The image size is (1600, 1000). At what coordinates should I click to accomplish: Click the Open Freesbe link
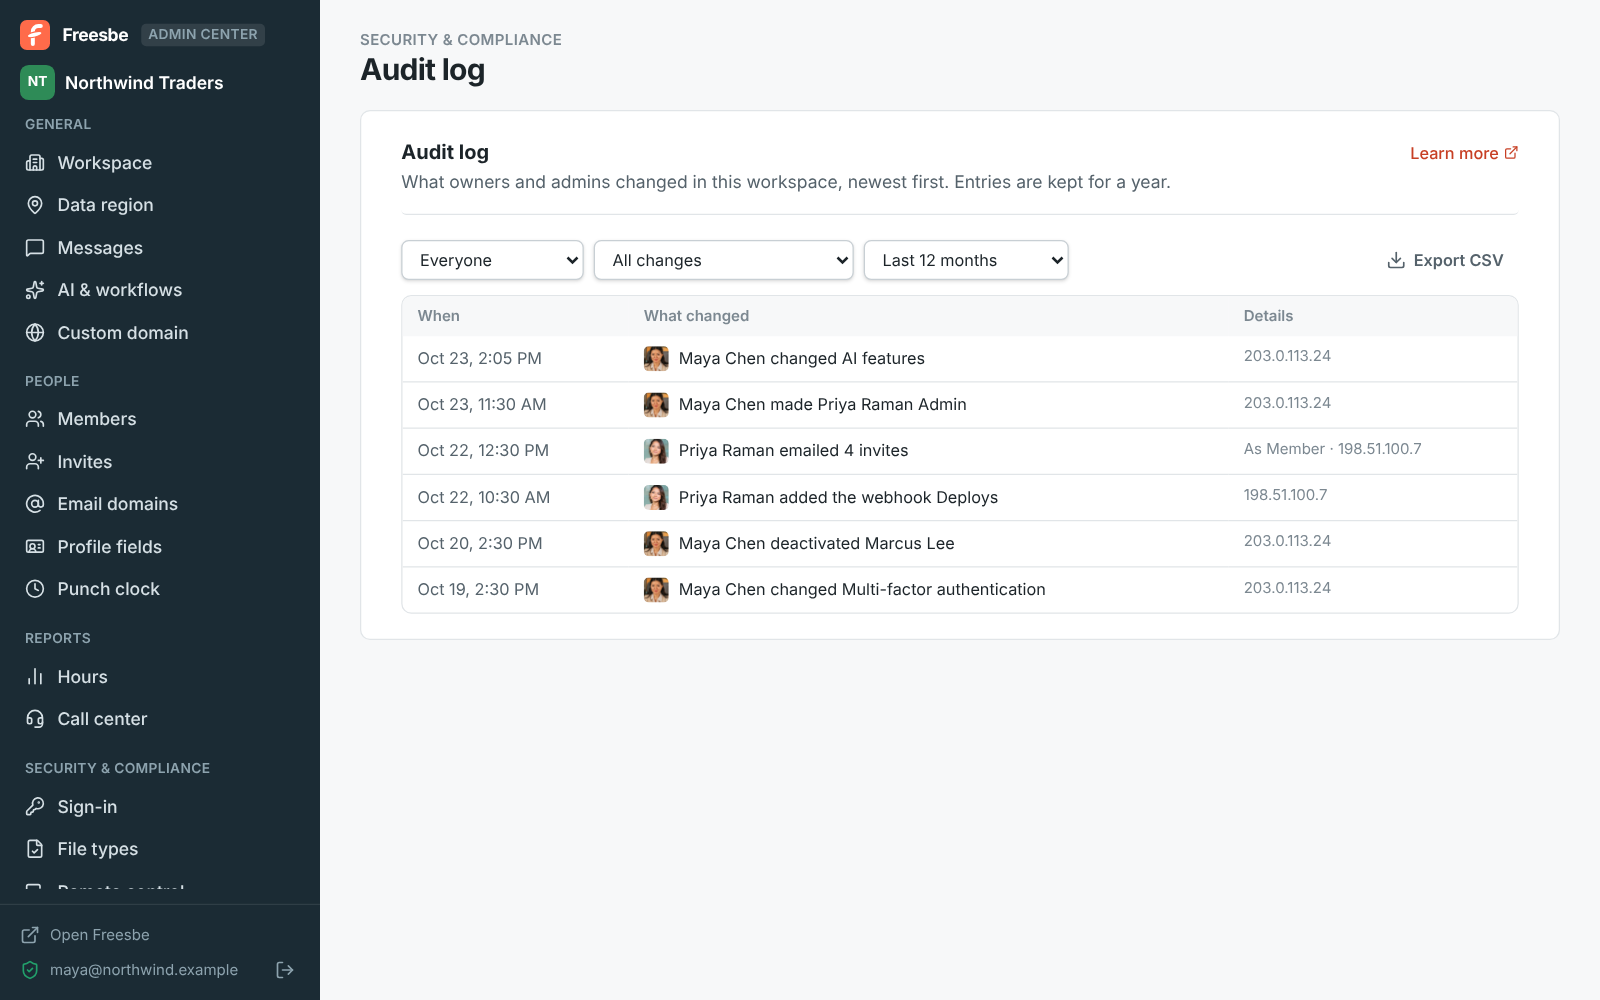coord(85,935)
